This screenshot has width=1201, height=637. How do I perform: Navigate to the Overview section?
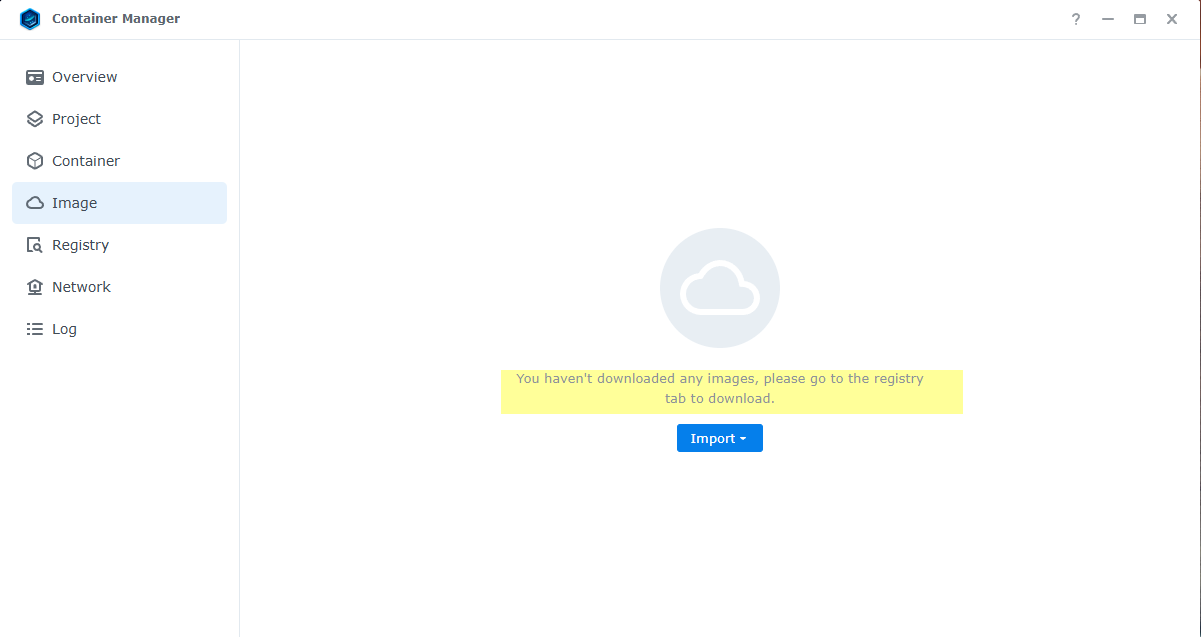[x=84, y=77]
